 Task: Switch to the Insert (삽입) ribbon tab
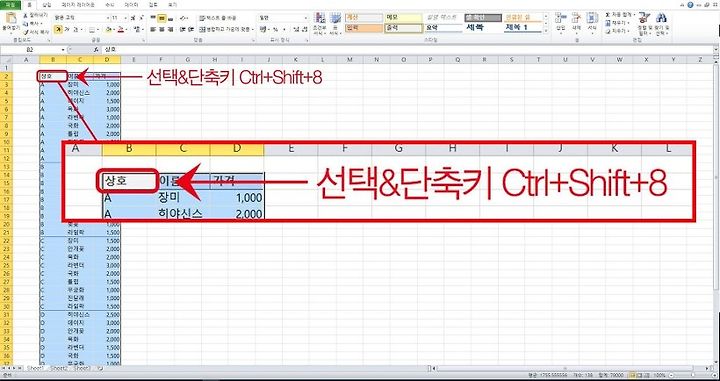click(x=46, y=5)
